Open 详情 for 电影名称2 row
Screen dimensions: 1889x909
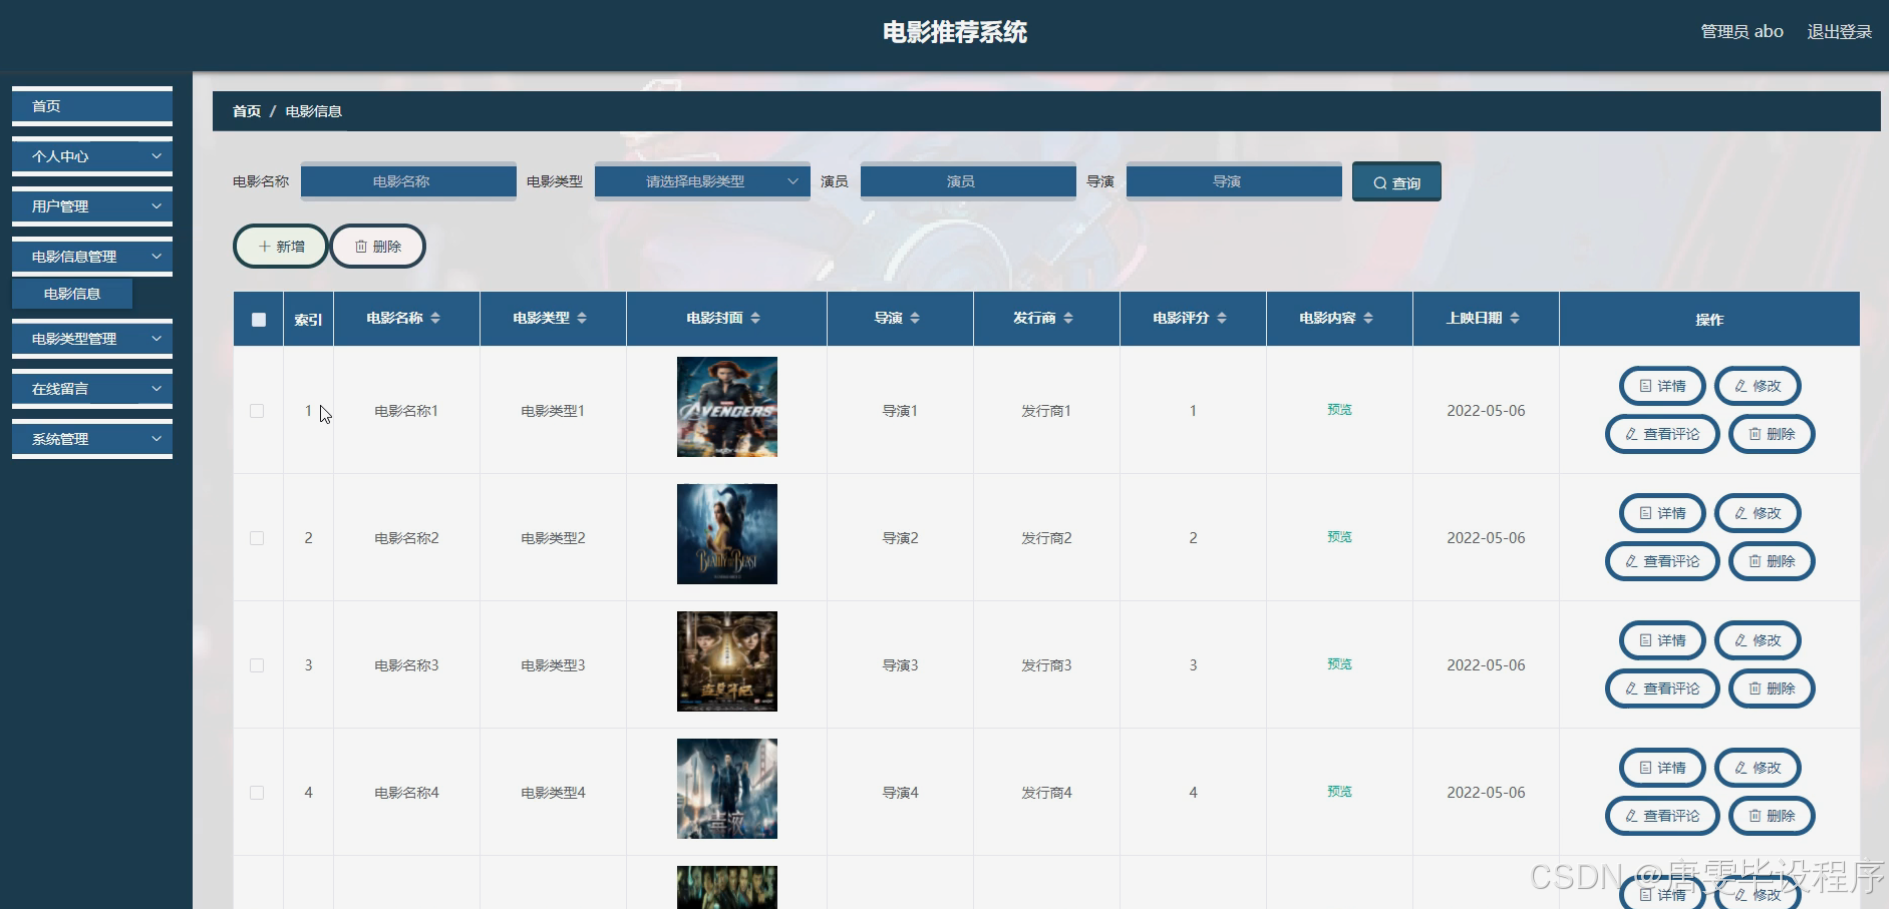[x=1662, y=513]
